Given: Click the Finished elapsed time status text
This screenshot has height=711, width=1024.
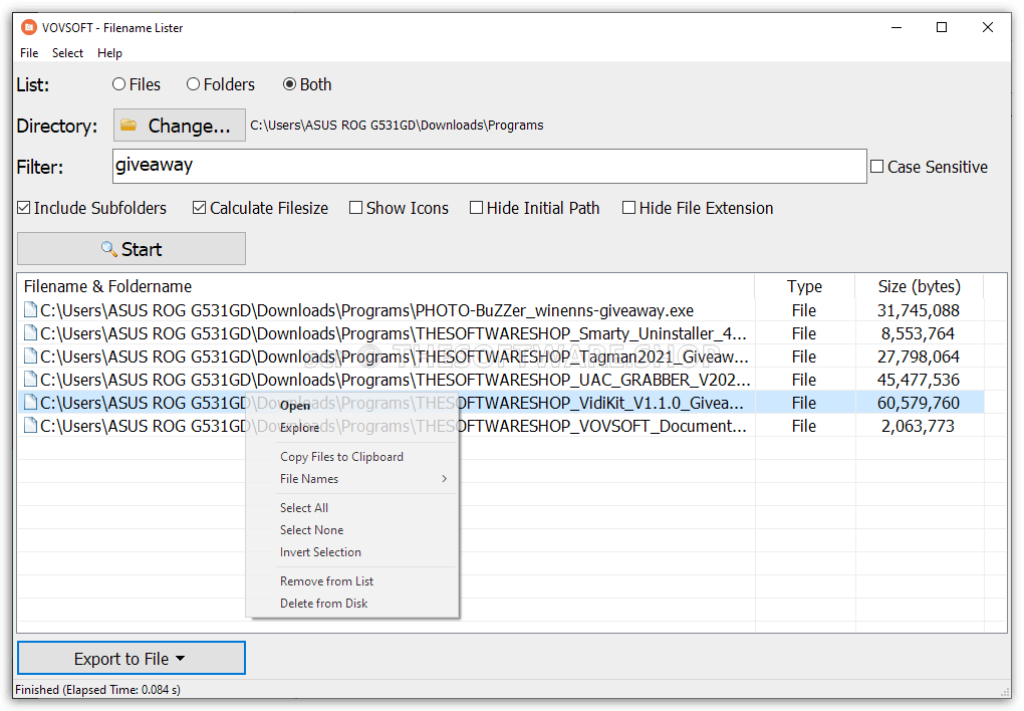Looking at the screenshot, I should [x=98, y=689].
